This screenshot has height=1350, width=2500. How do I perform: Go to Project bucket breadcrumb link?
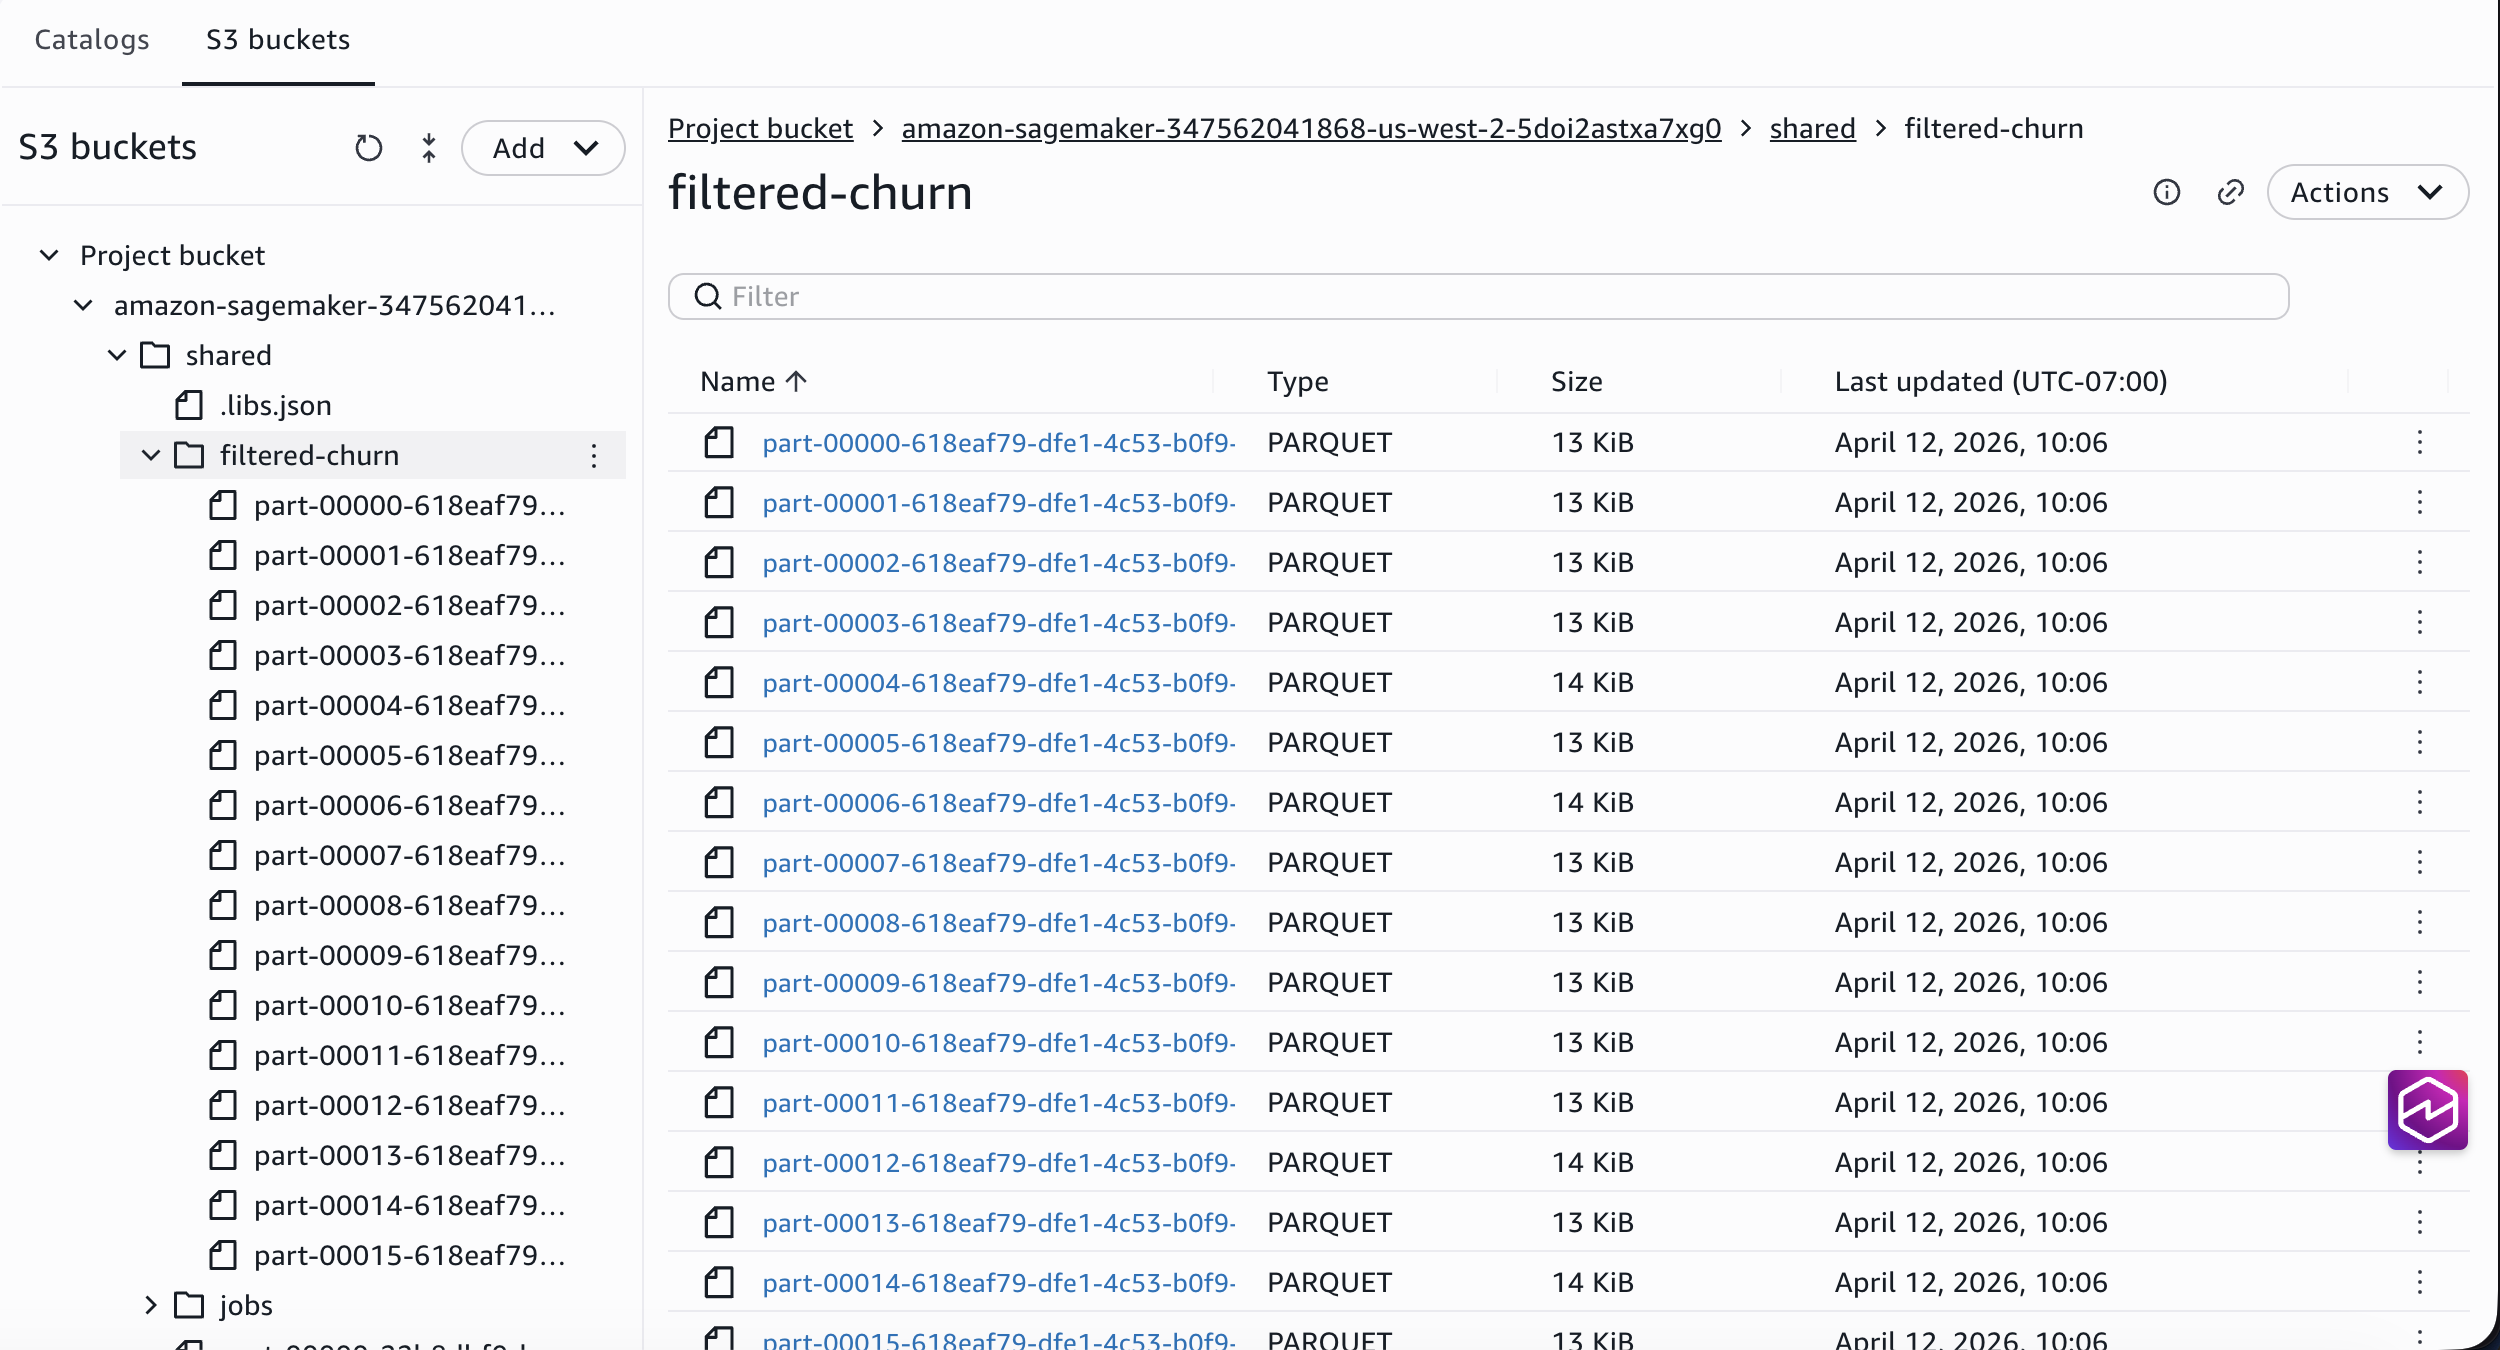760,129
